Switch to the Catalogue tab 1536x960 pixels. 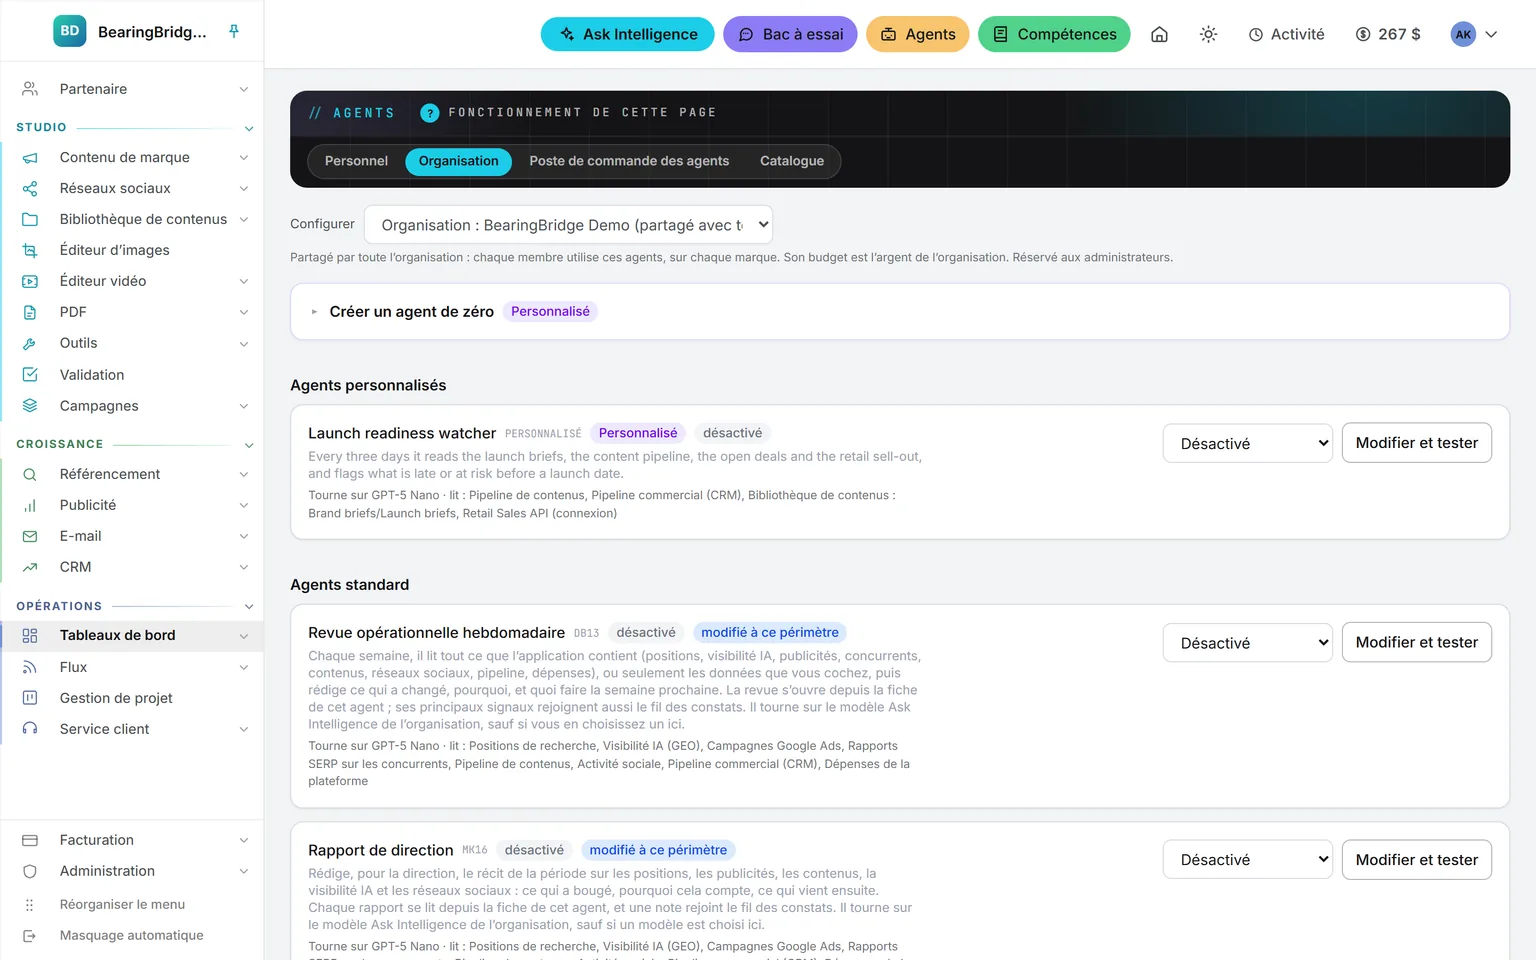[792, 161]
